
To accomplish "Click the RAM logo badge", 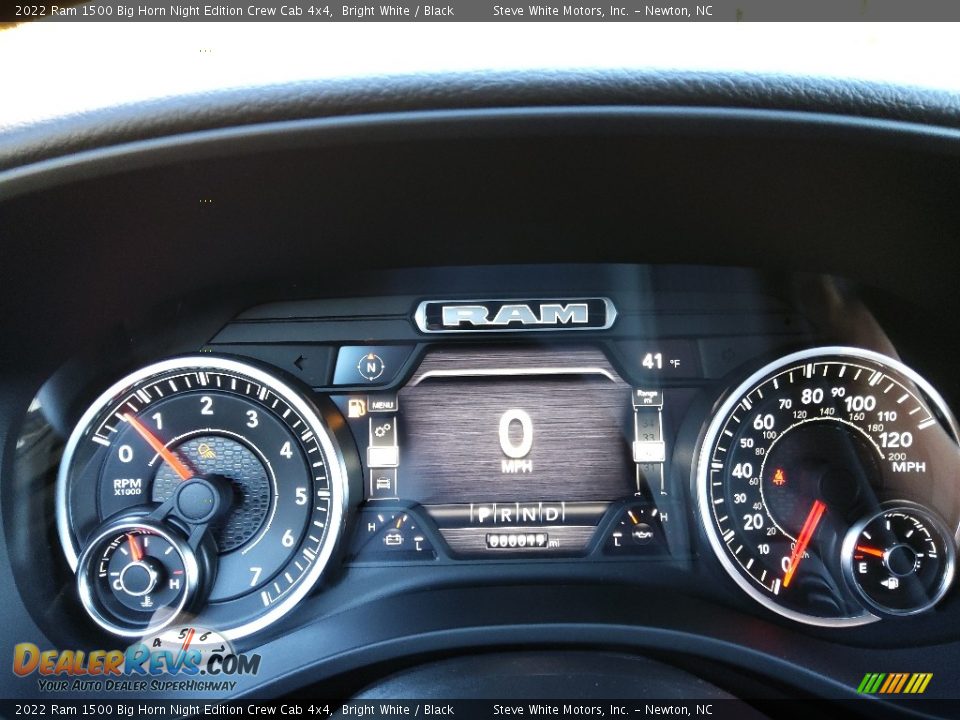I will [x=516, y=315].
